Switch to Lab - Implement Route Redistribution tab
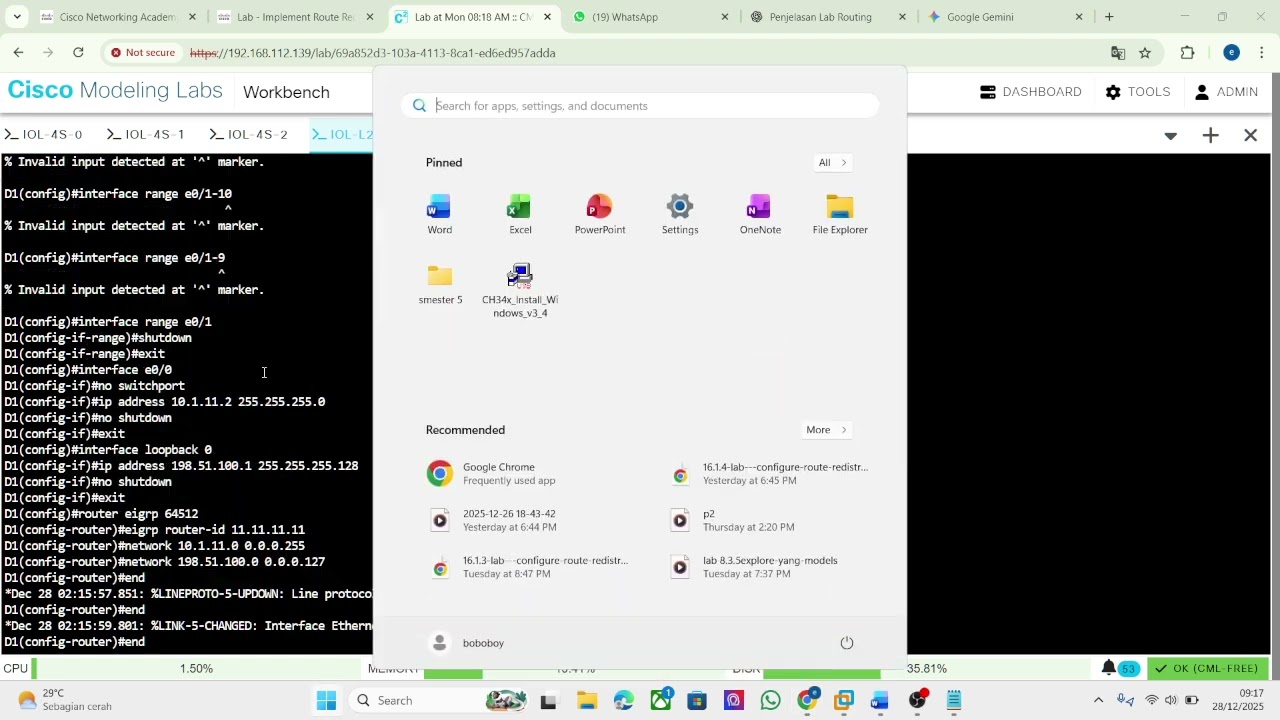 [x=296, y=17]
